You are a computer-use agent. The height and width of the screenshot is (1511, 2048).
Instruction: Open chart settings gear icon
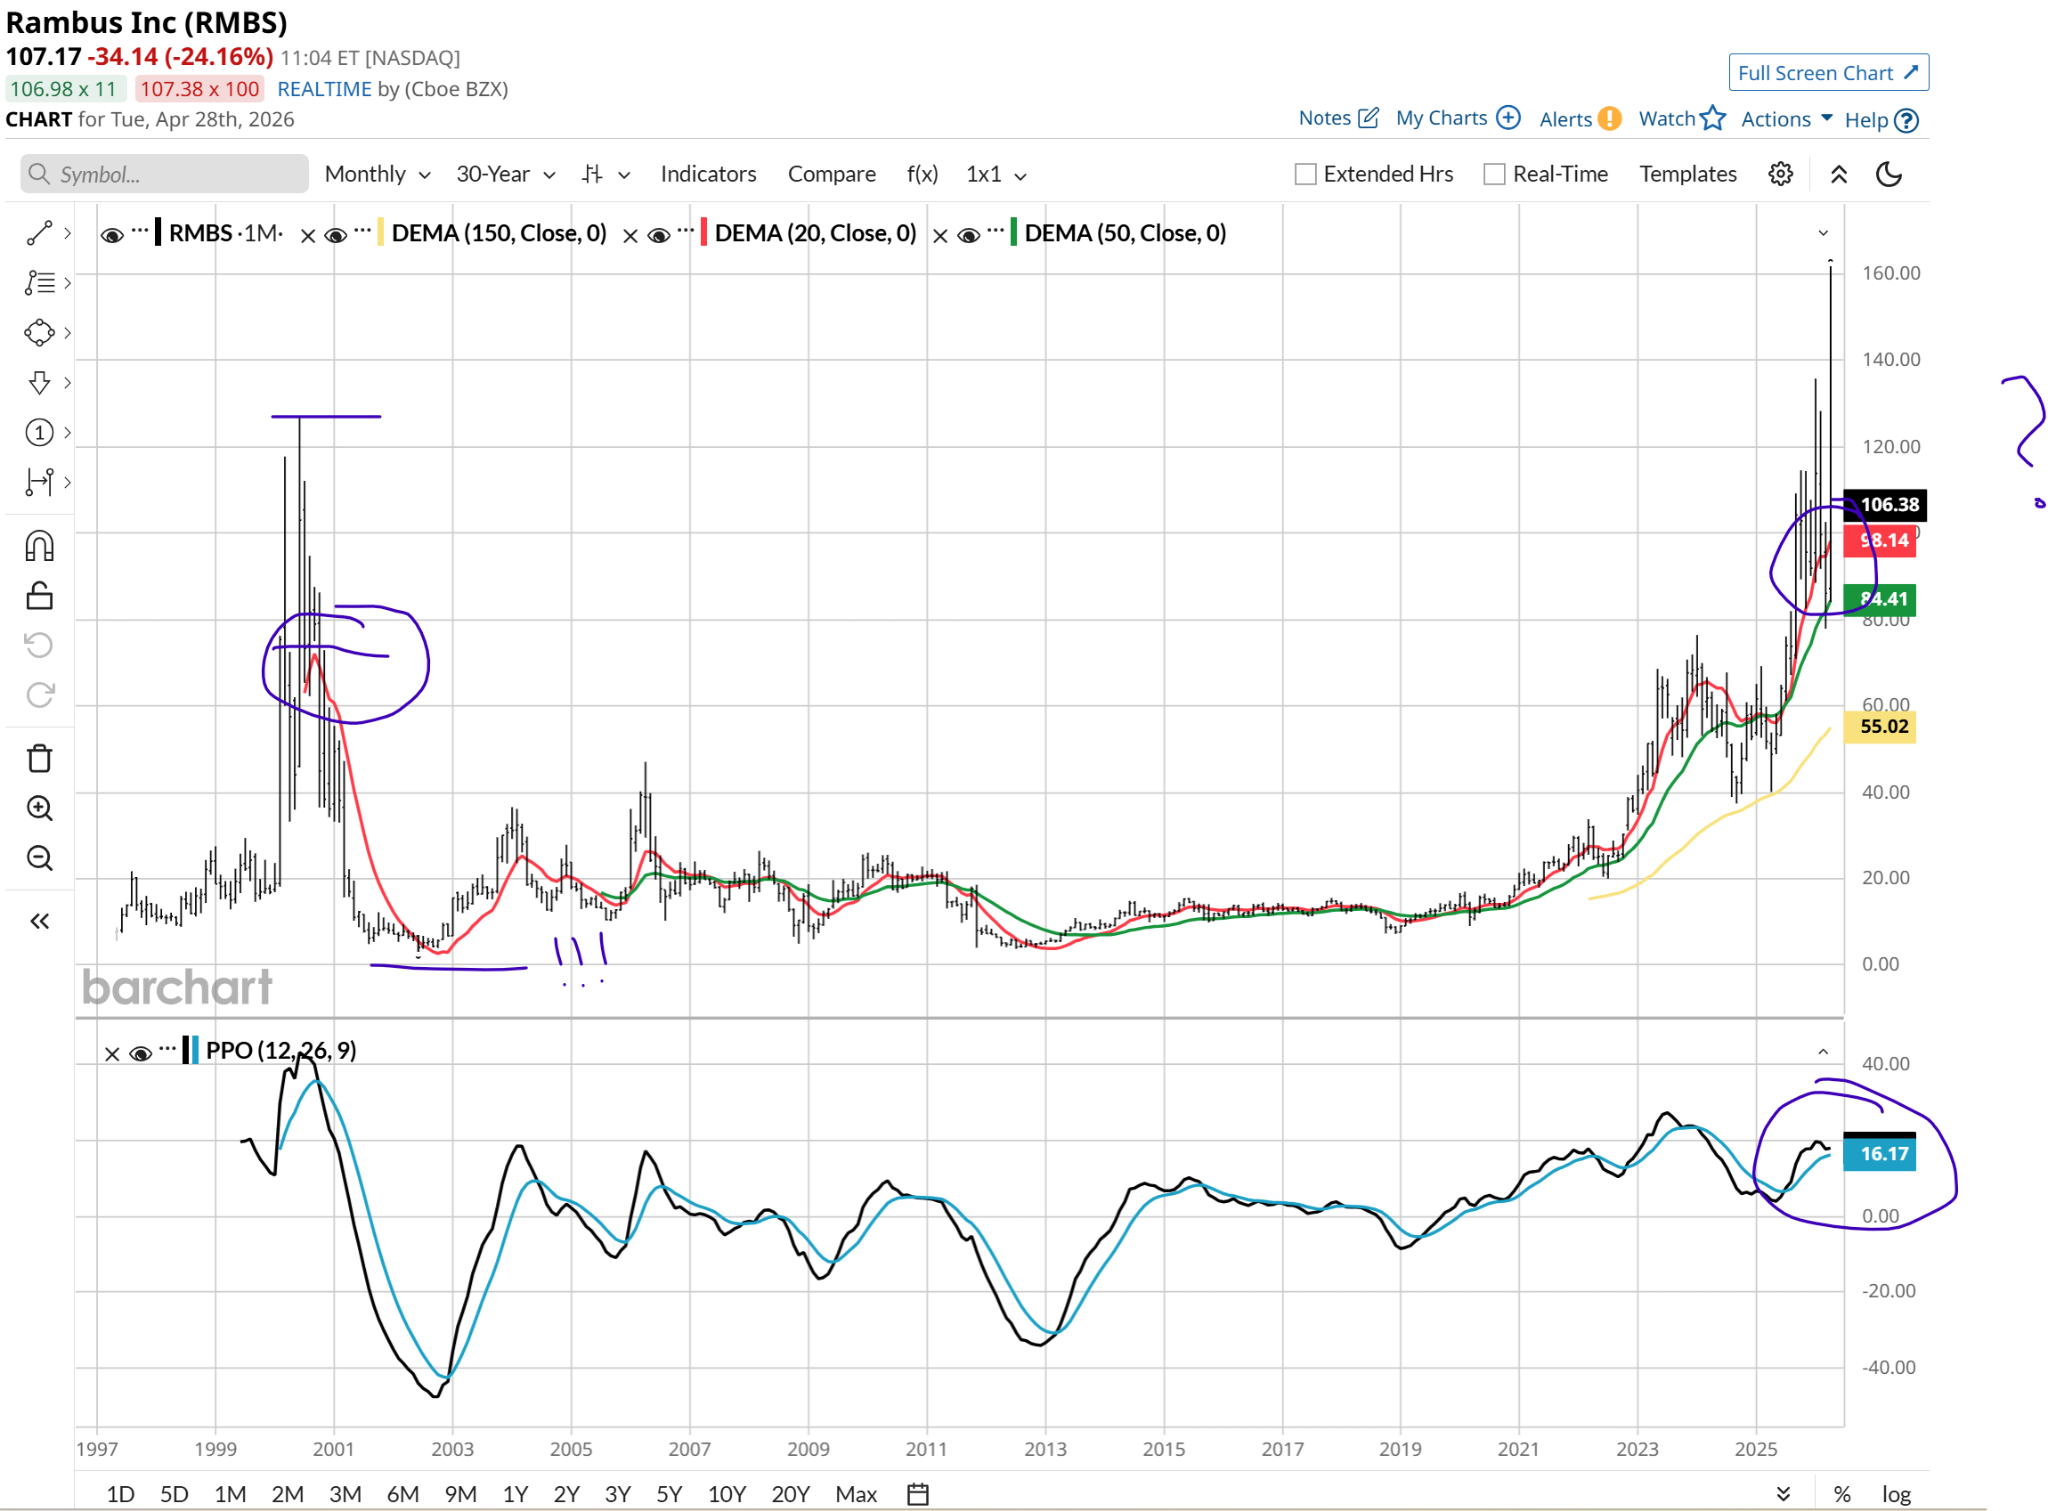tap(1780, 174)
